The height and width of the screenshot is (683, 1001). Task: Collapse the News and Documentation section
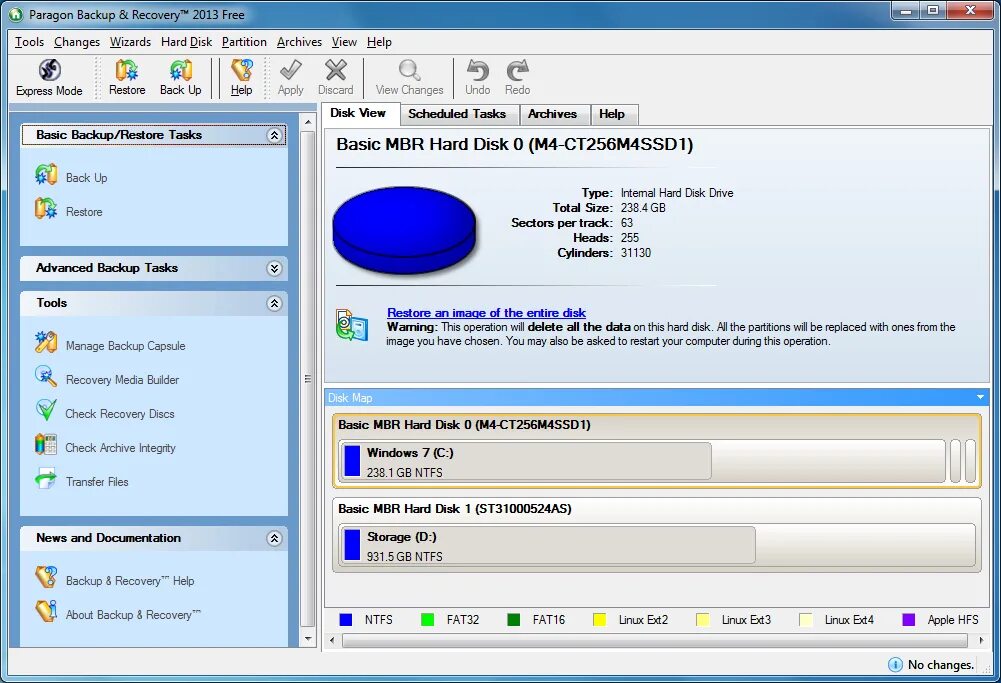click(x=275, y=538)
